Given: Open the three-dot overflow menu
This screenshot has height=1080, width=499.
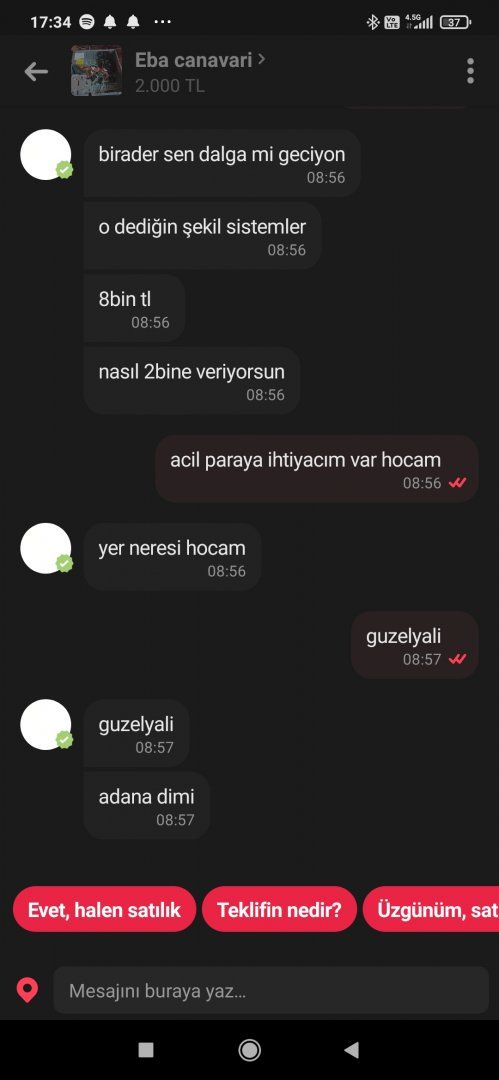Looking at the screenshot, I should pyautogui.click(x=470, y=71).
